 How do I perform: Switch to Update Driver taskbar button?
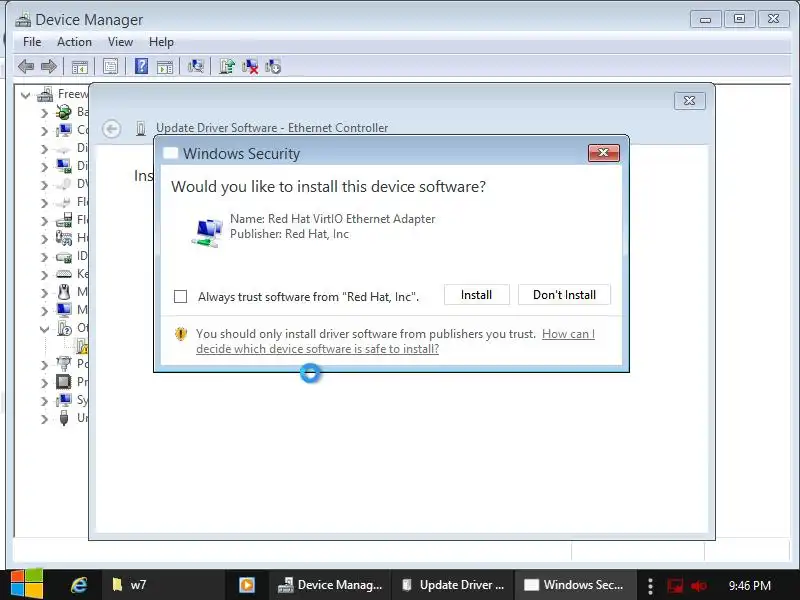tap(453, 585)
